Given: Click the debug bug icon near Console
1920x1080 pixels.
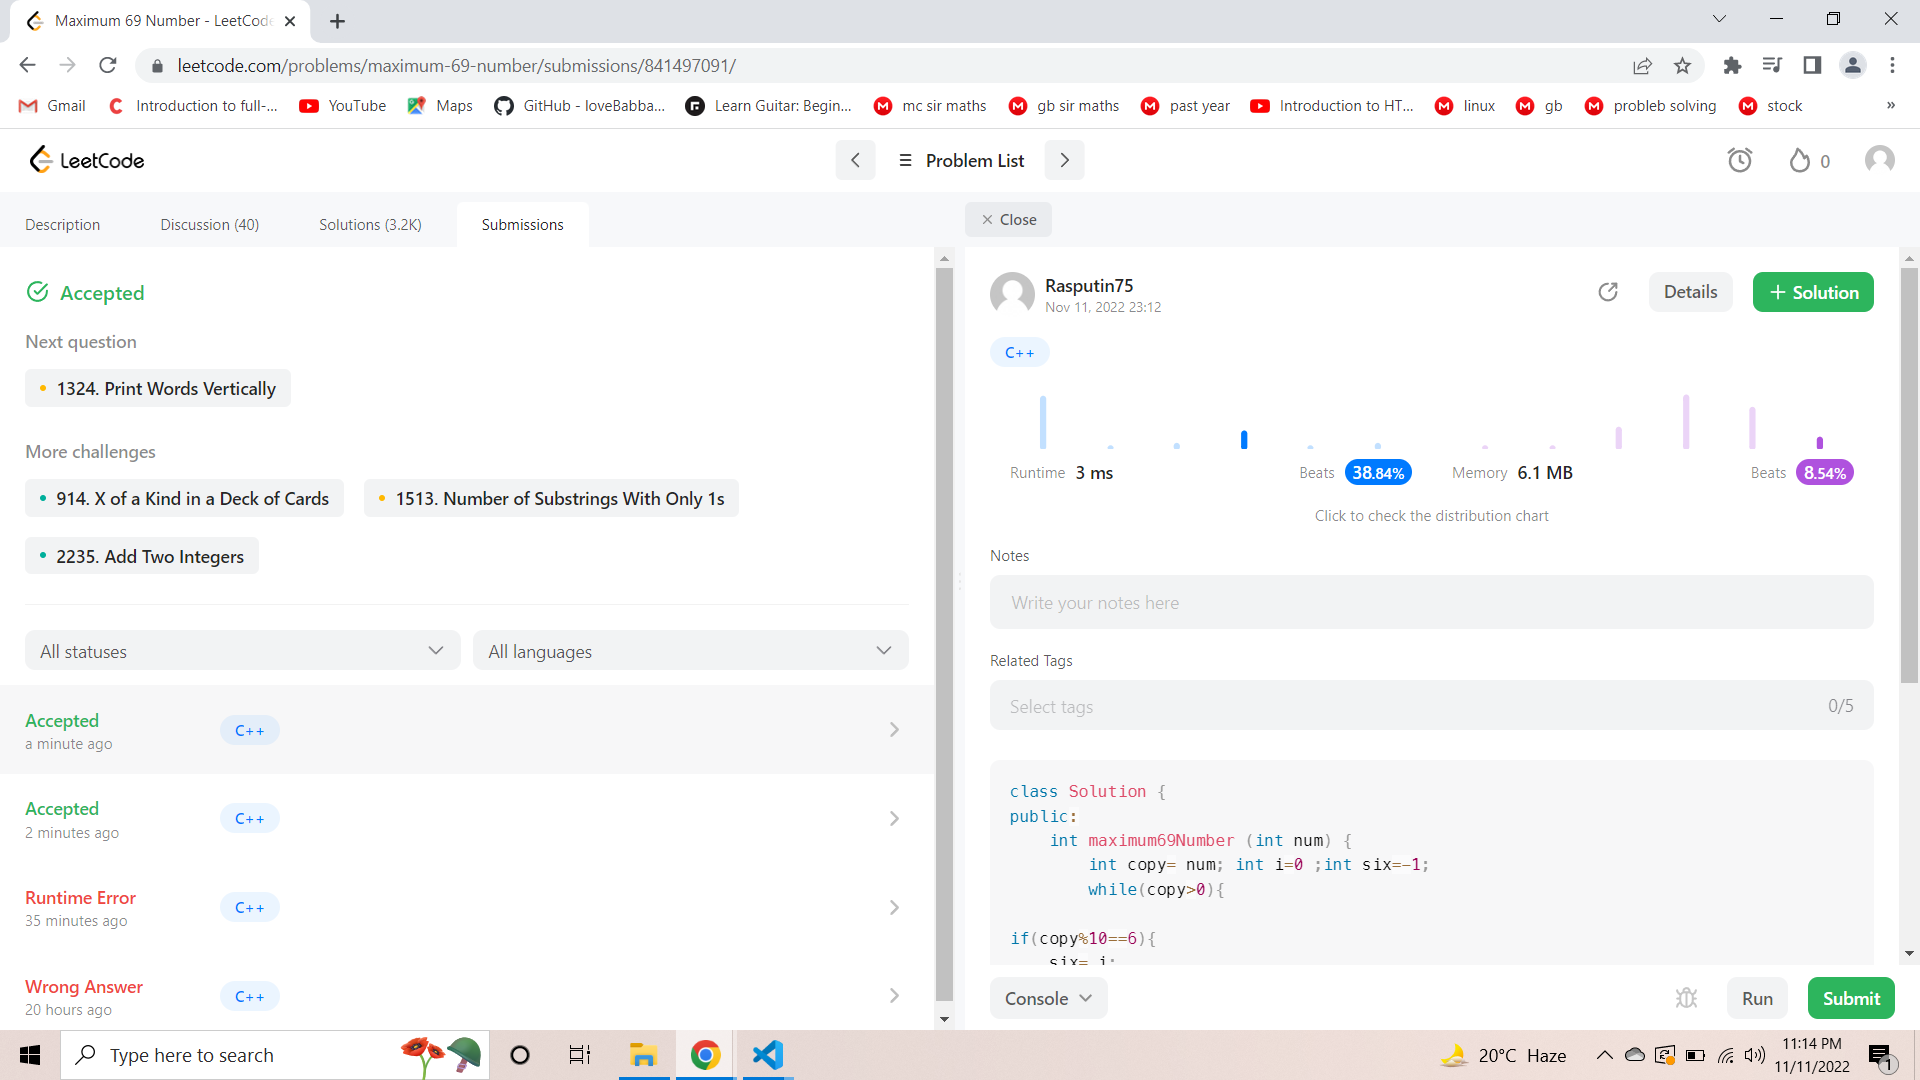Looking at the screenshot, I should click(x=1687, y=998).
